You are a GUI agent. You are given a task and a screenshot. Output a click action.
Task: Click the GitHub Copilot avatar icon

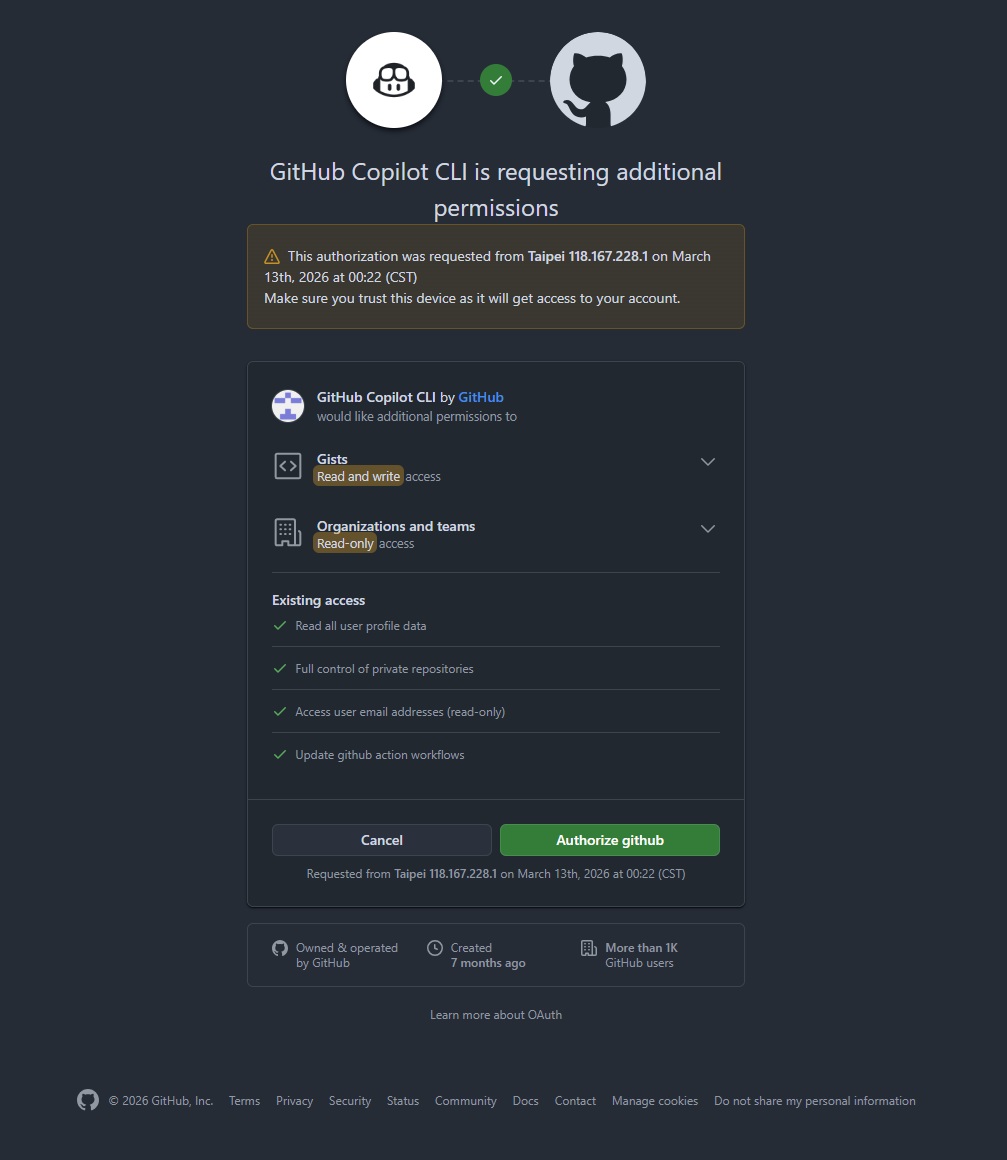[x=394, y=80]
